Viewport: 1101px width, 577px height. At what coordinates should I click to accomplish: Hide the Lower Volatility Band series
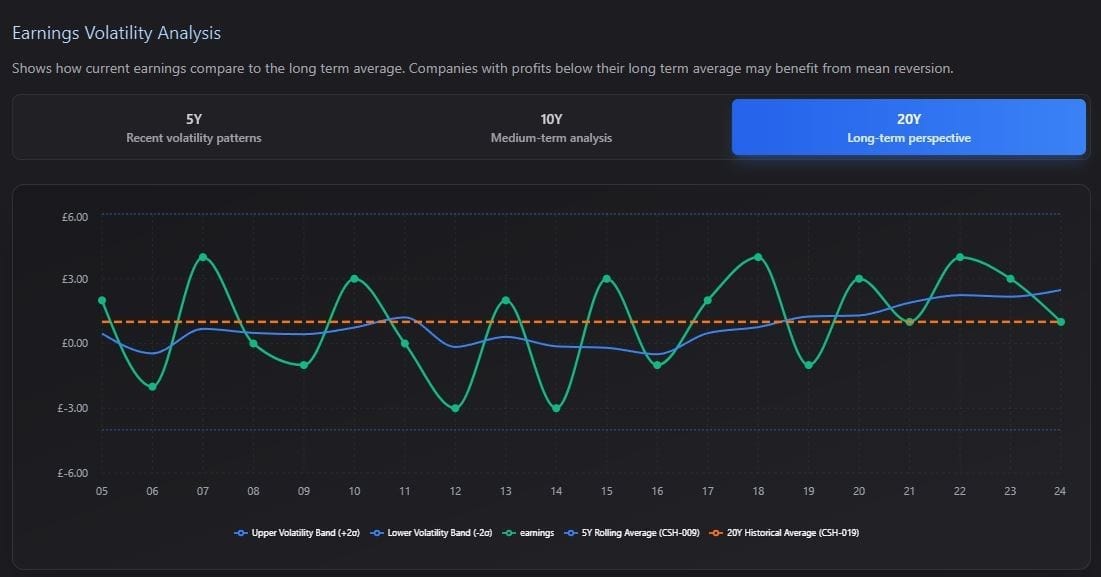tap(431, 533)
